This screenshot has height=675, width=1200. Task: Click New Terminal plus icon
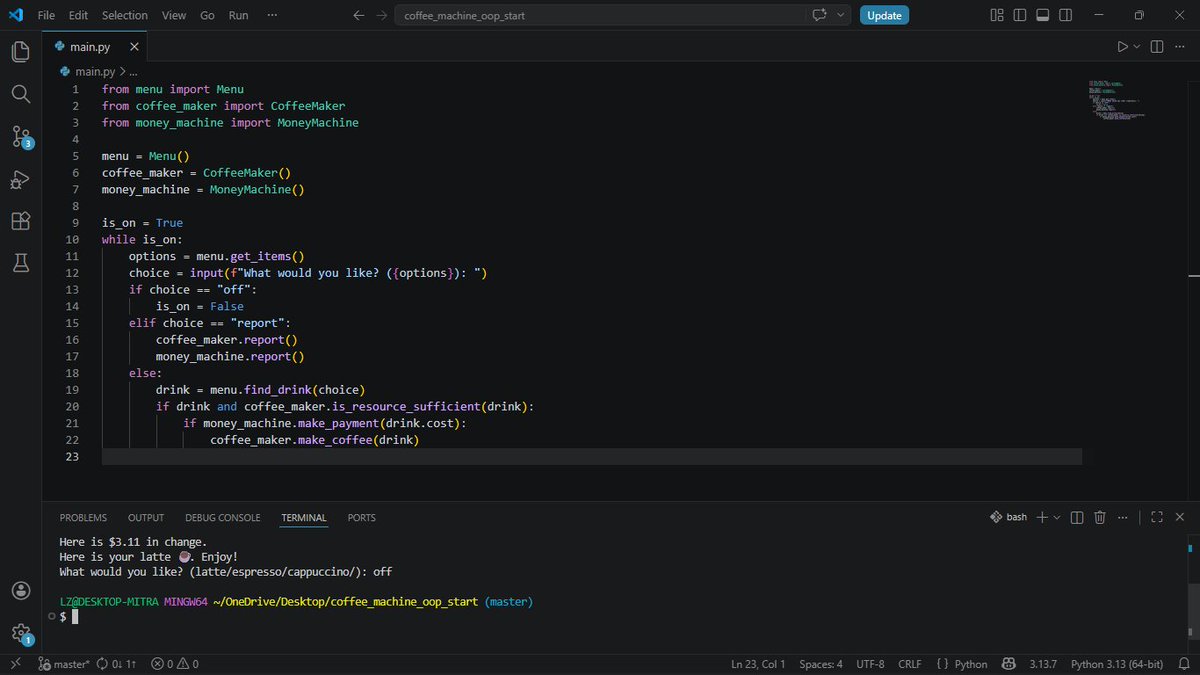pyautogui.click(x=1042, y=517)
